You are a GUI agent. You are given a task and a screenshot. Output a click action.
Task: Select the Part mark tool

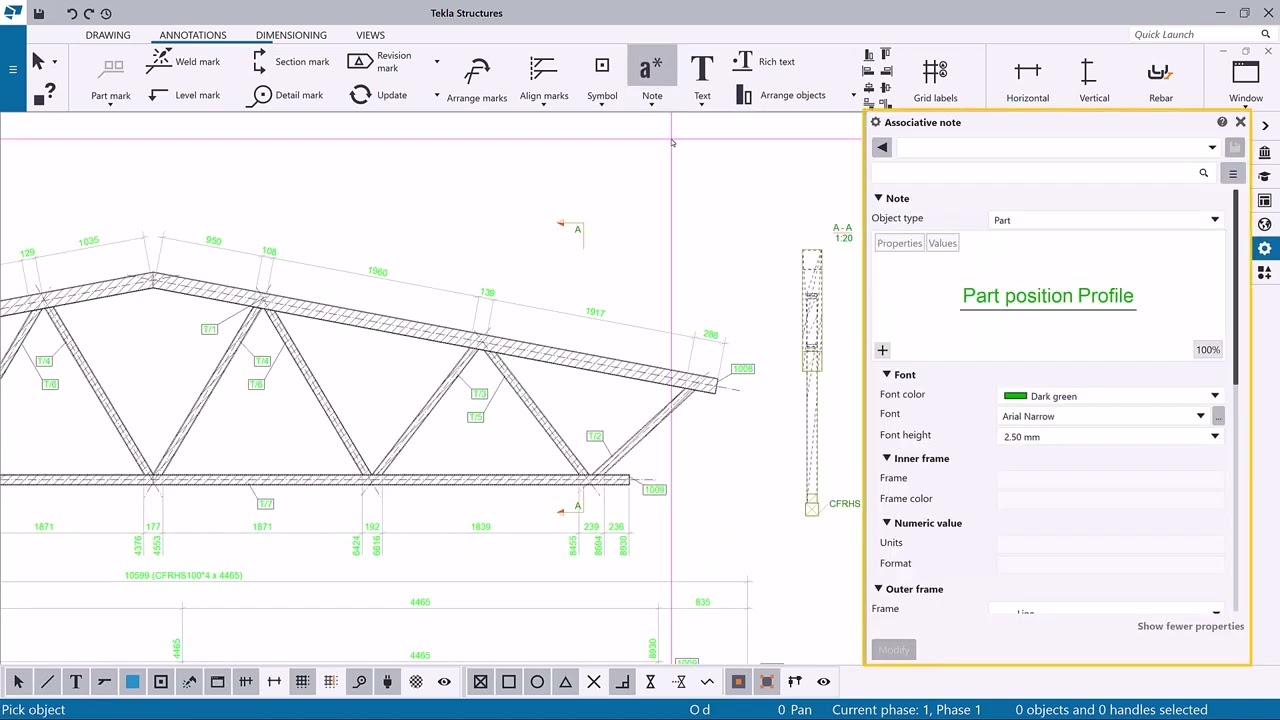[x=111, y=78]
